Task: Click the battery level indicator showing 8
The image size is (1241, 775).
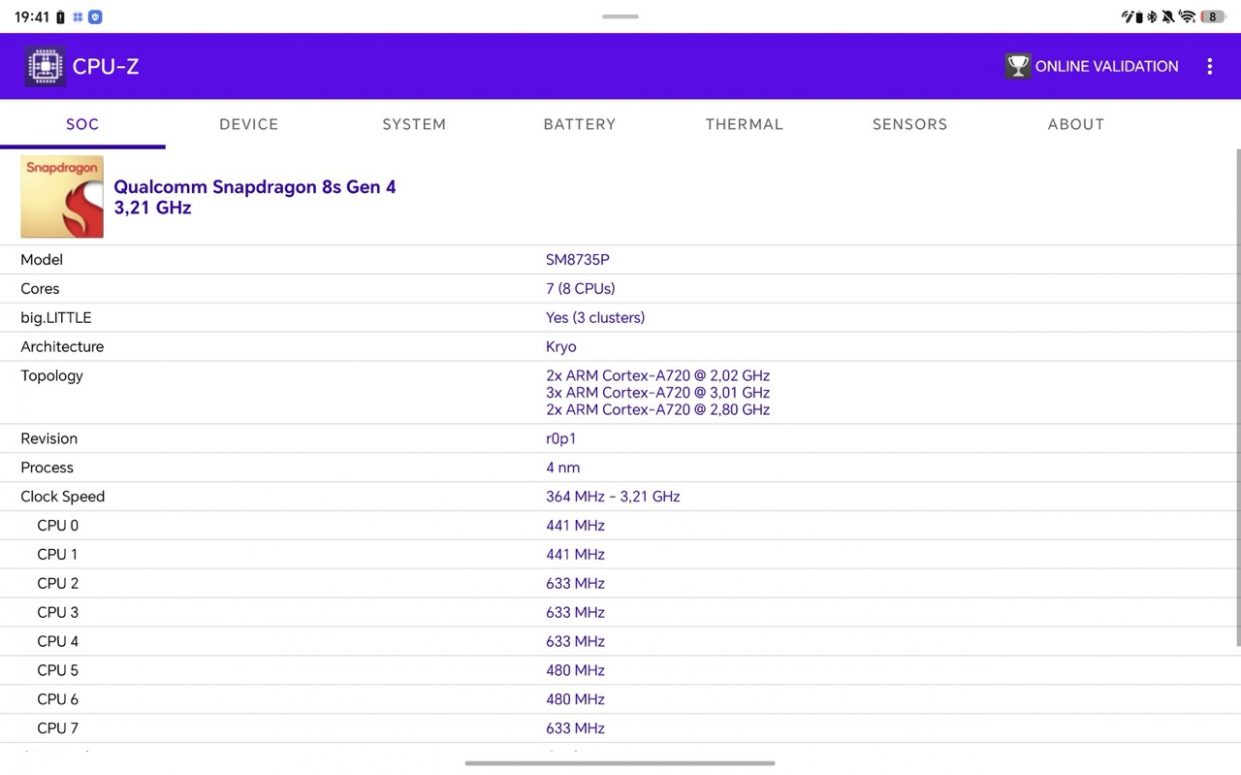Action: 1212,16
